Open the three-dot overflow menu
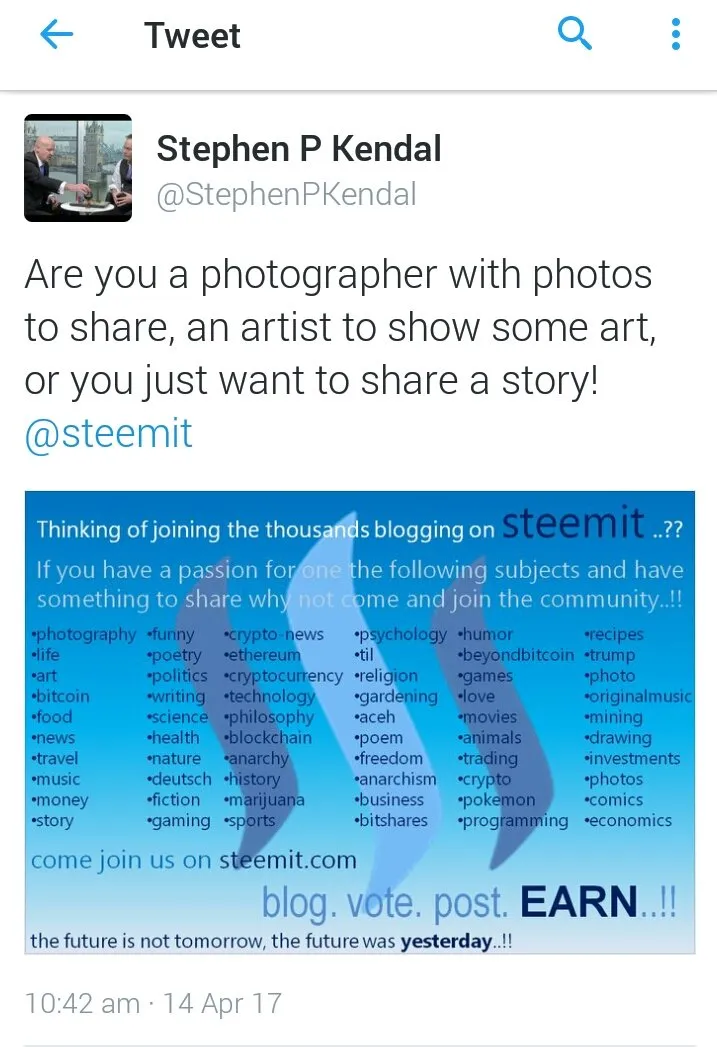Image resolution: width=717 pixels, height=1047 pixels. (676, 34)
